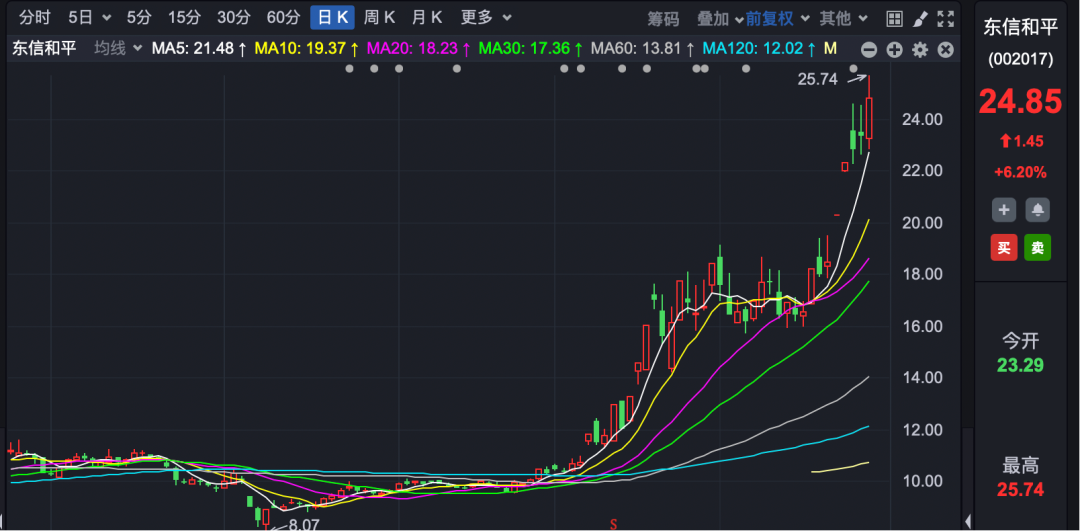Enter fullscreen chart mode

point(945,18)
